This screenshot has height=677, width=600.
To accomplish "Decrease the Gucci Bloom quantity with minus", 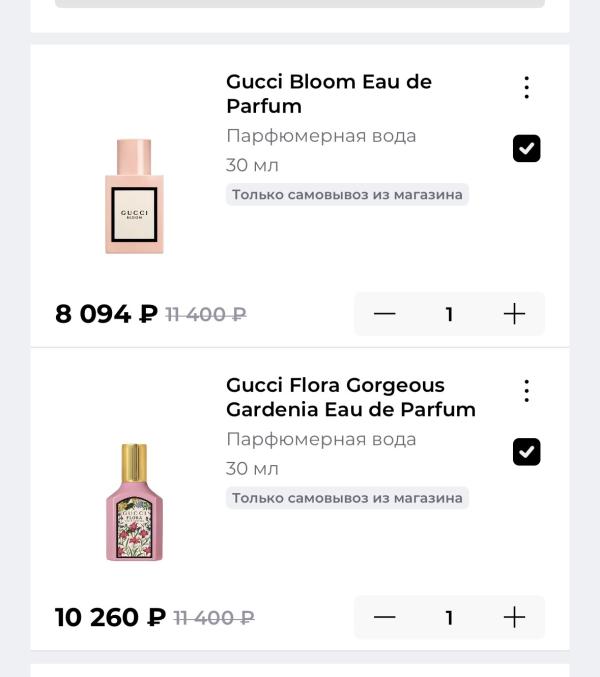I will [385, 314].
